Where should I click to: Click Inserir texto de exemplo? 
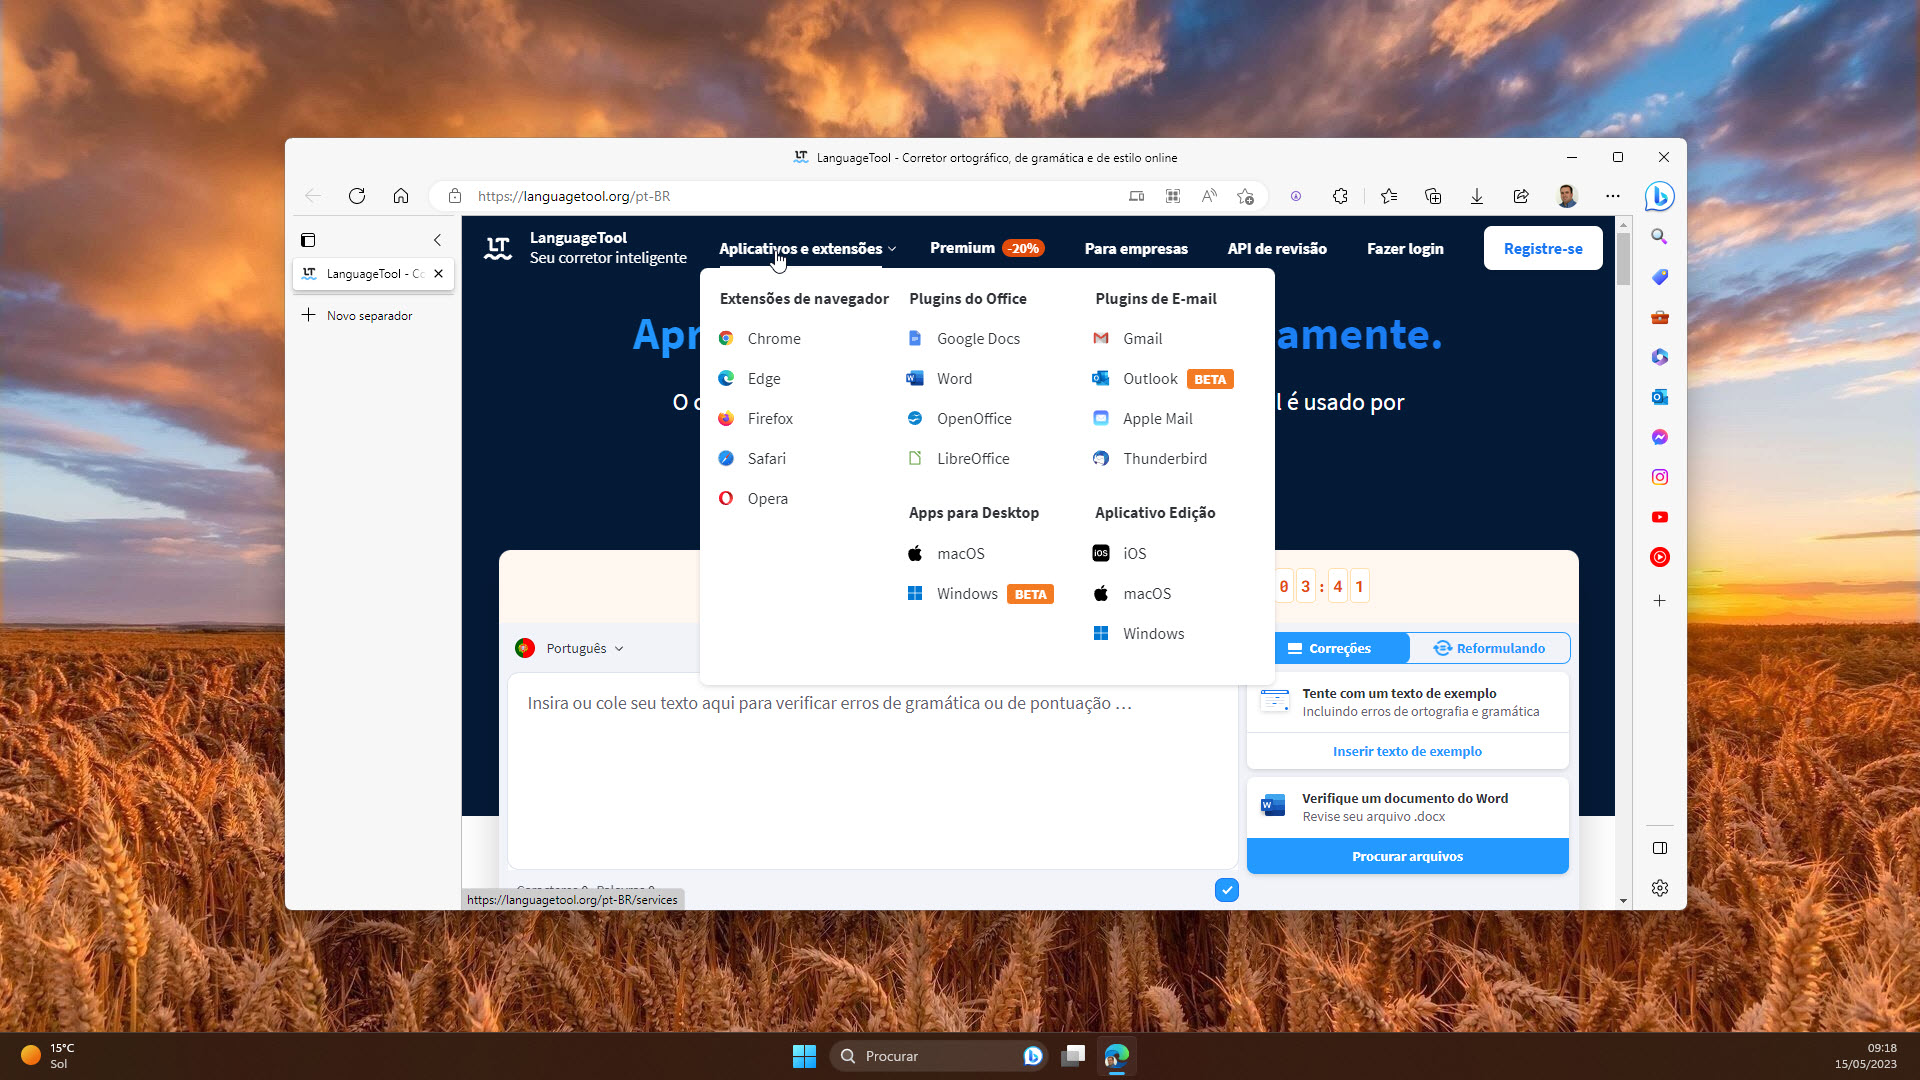[x=1407, y=750]
